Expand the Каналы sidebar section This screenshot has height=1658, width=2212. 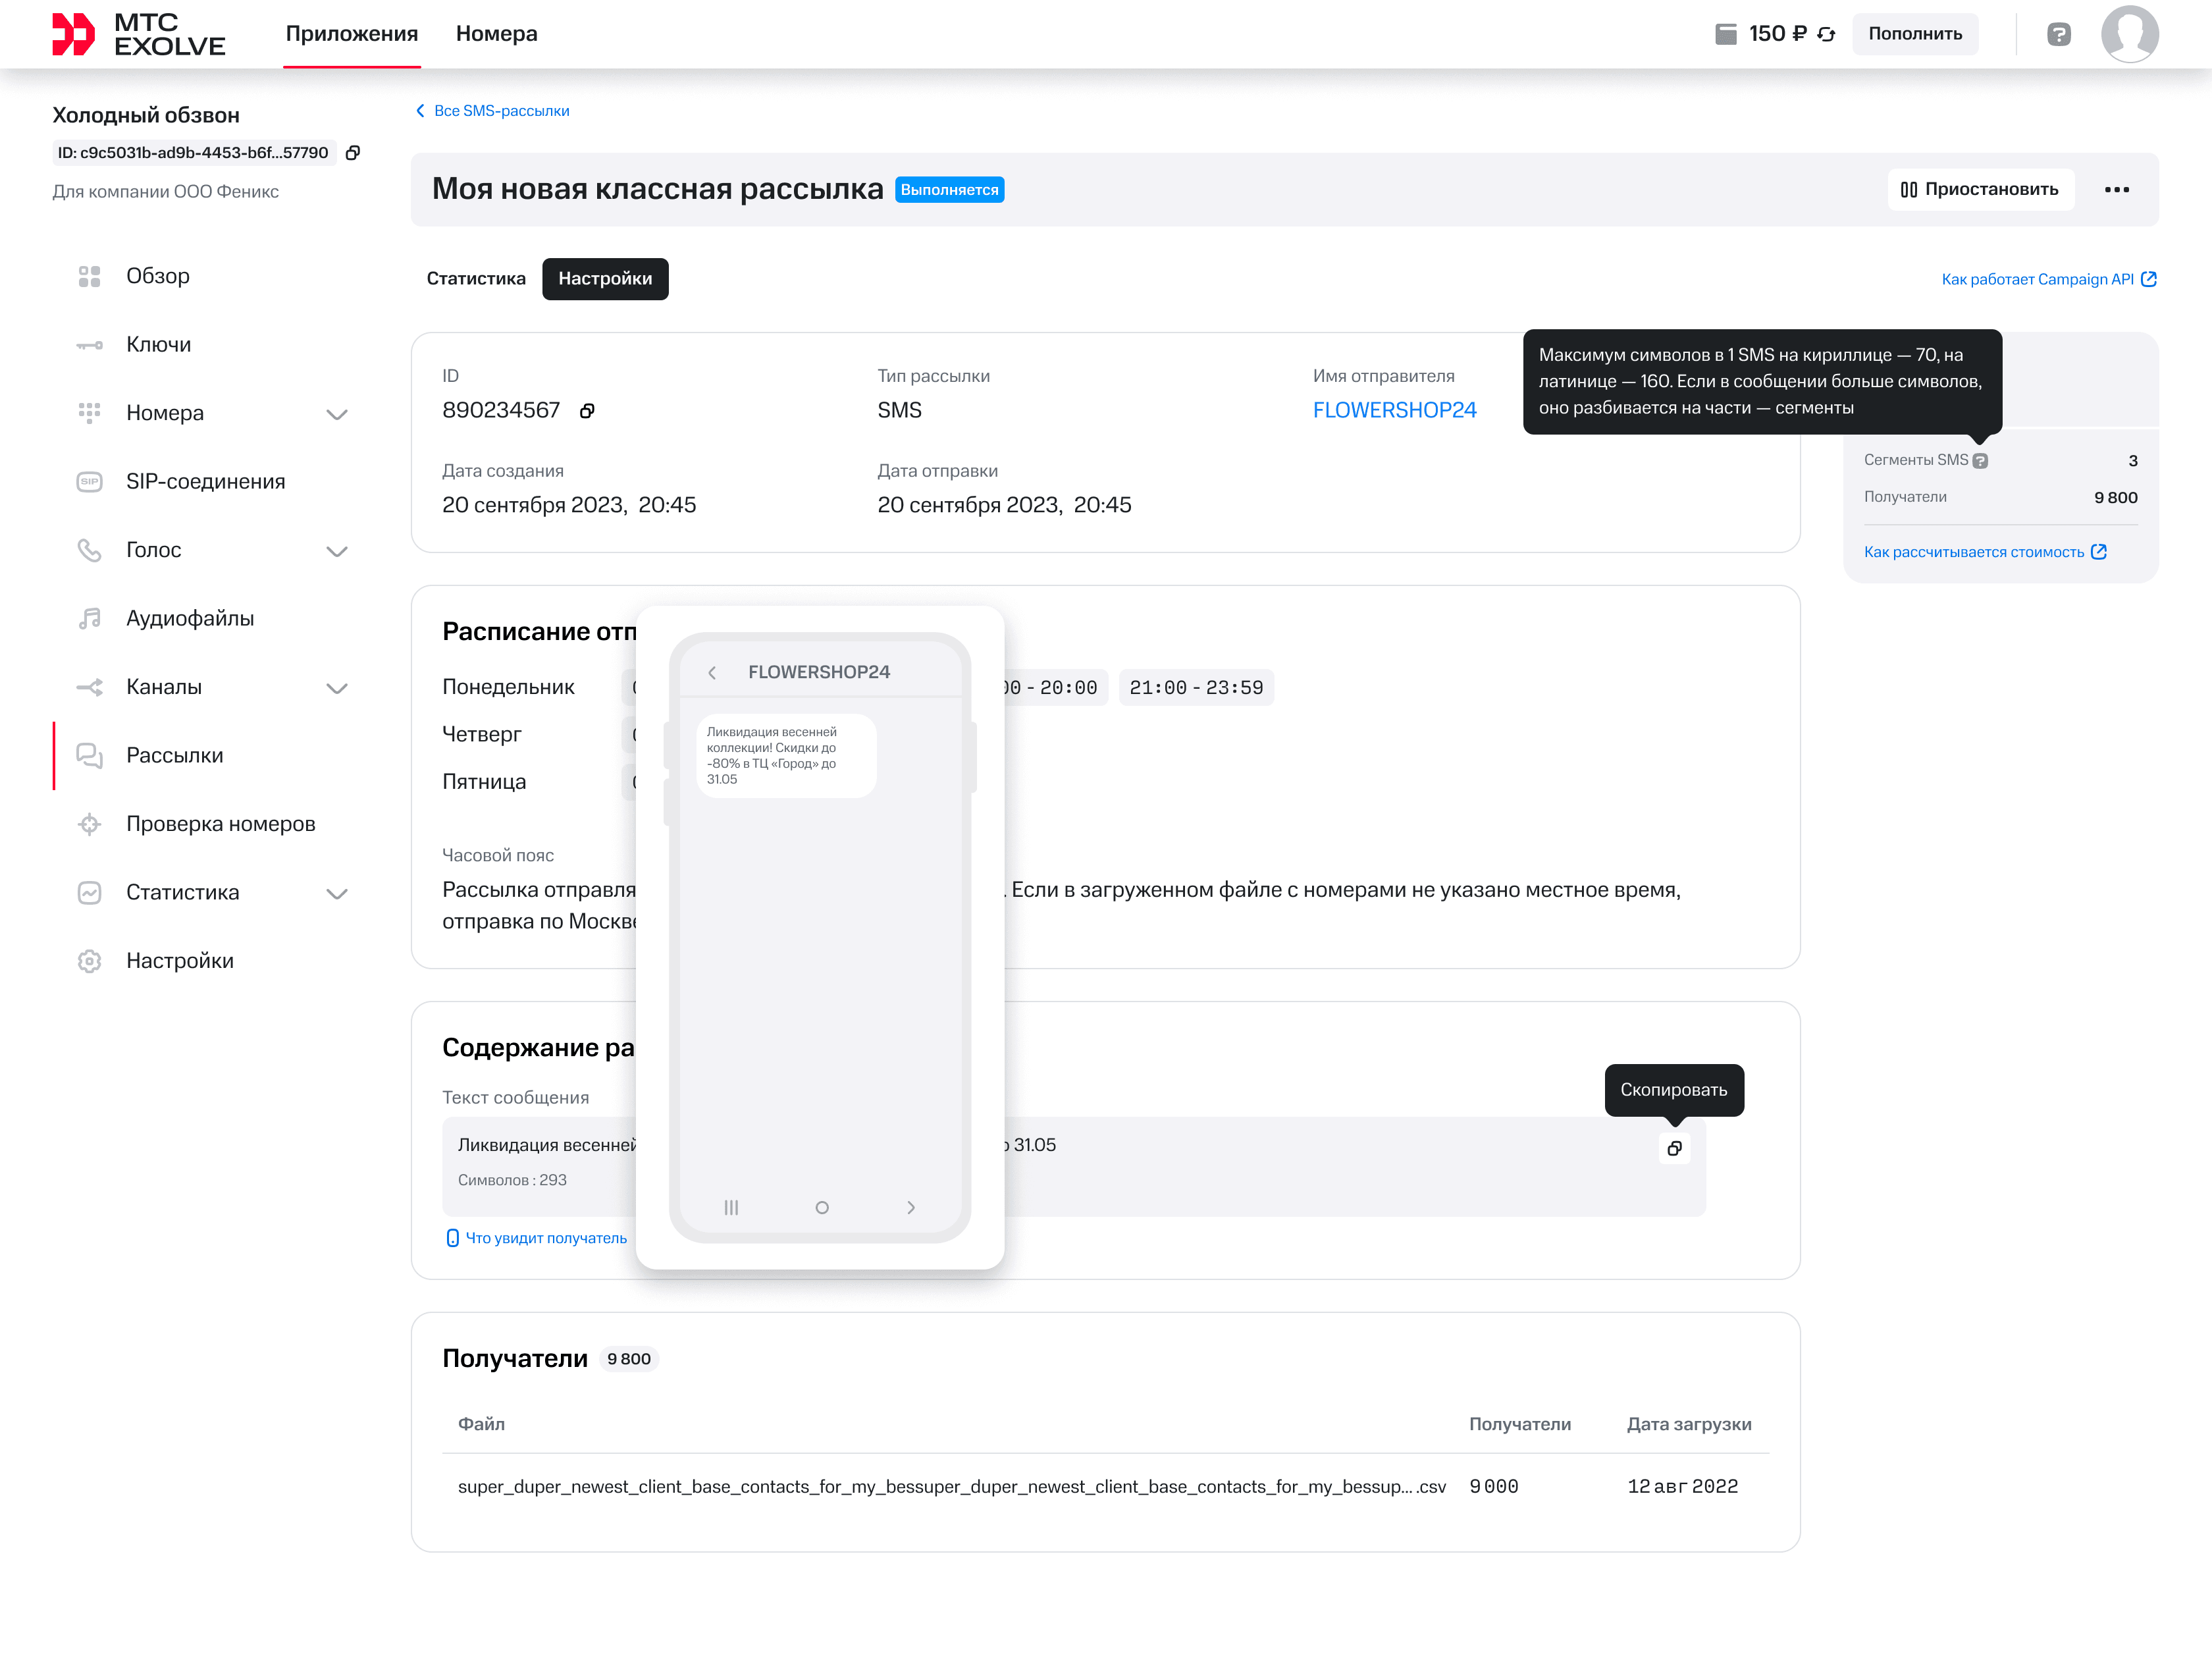pos(337,688)
